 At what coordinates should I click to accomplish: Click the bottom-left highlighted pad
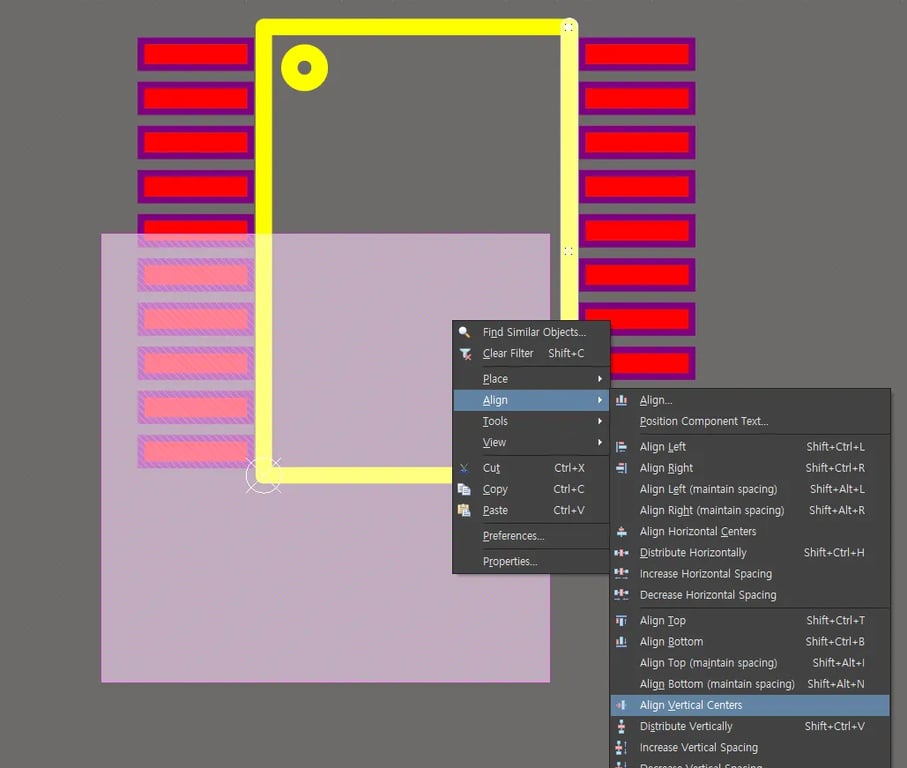(196, 452)
